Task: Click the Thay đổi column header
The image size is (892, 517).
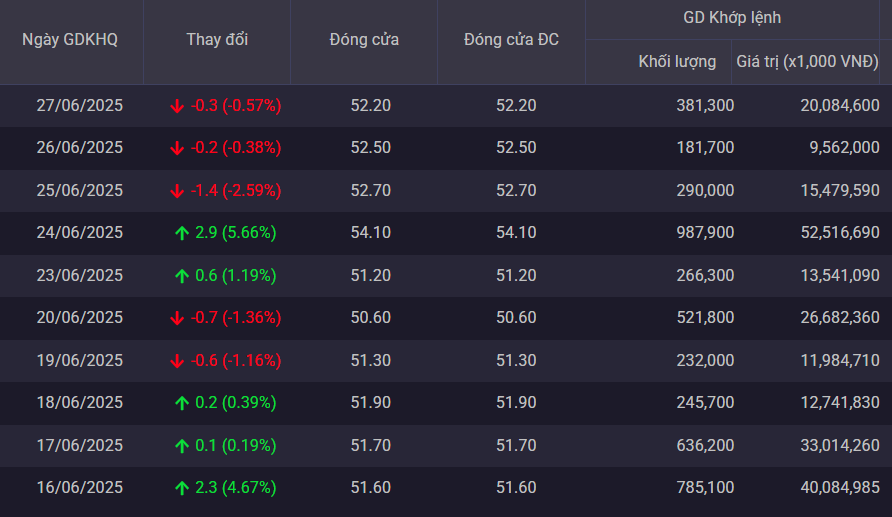Action: pos(217,40)
